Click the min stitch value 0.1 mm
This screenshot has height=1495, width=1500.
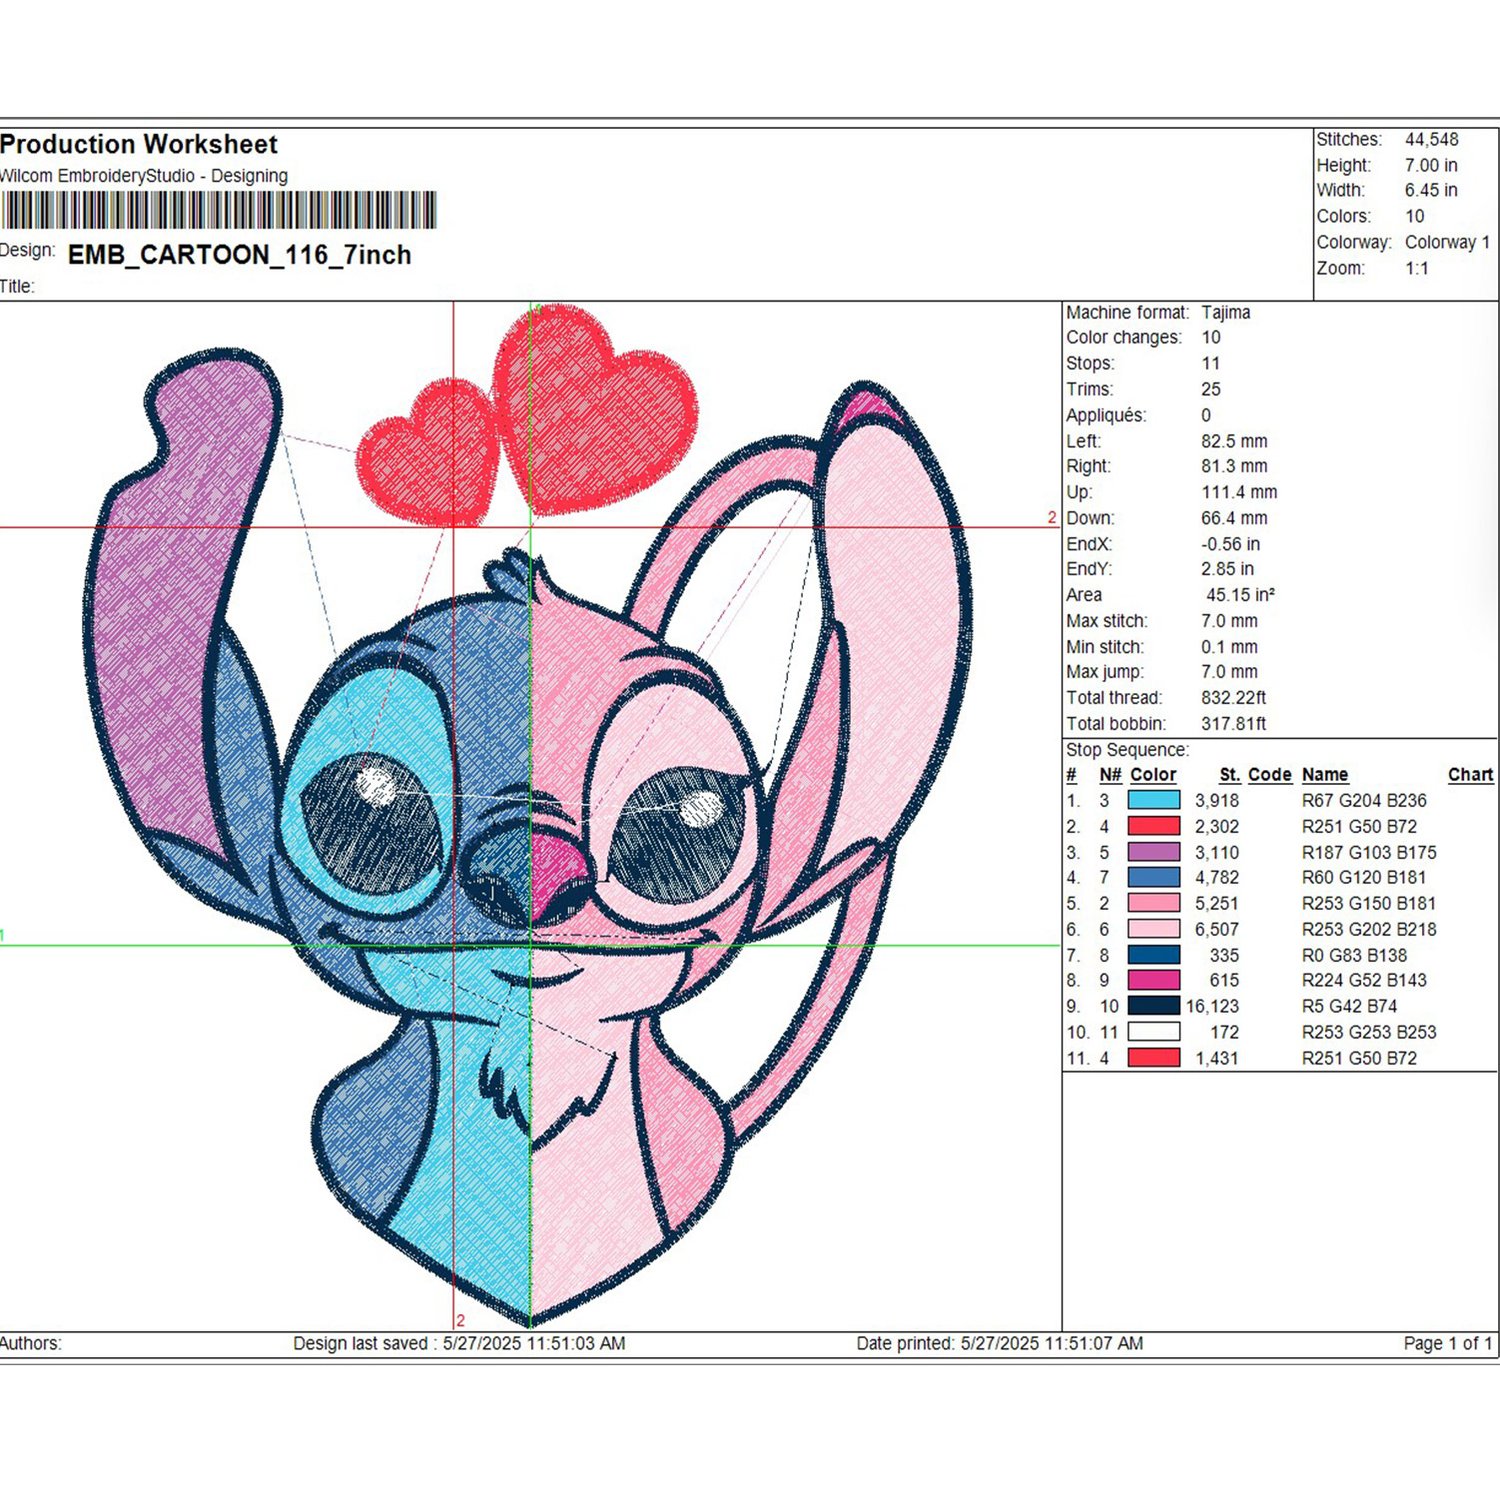tap(1230, 647)
